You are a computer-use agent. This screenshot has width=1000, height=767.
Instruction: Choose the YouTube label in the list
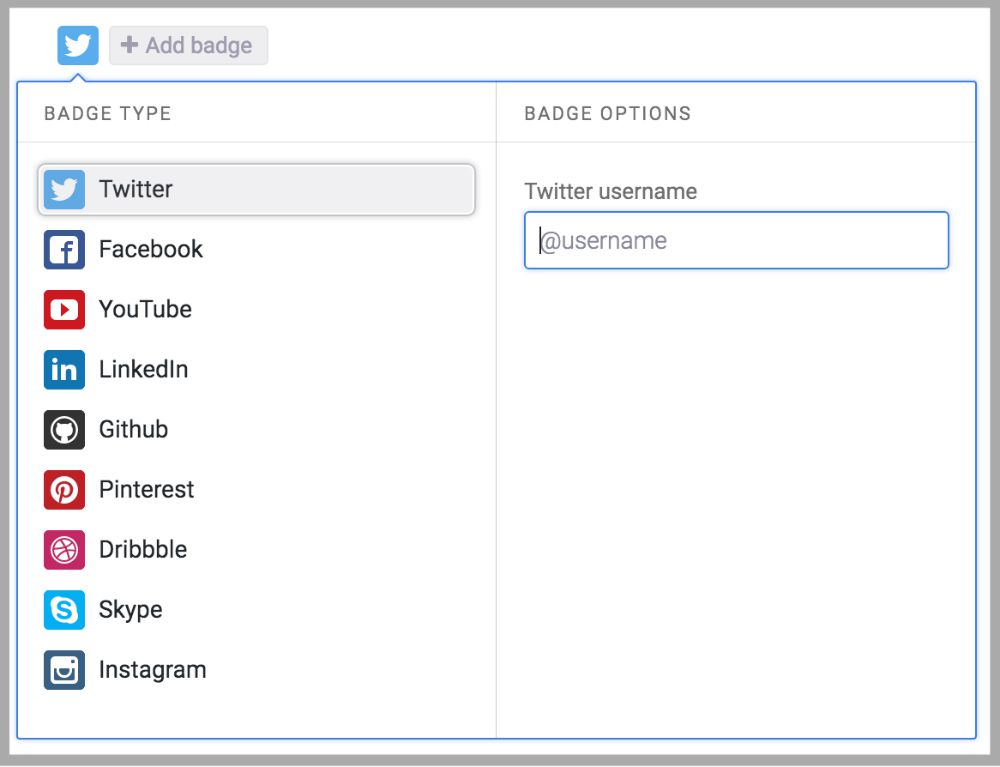click(145, 309)
